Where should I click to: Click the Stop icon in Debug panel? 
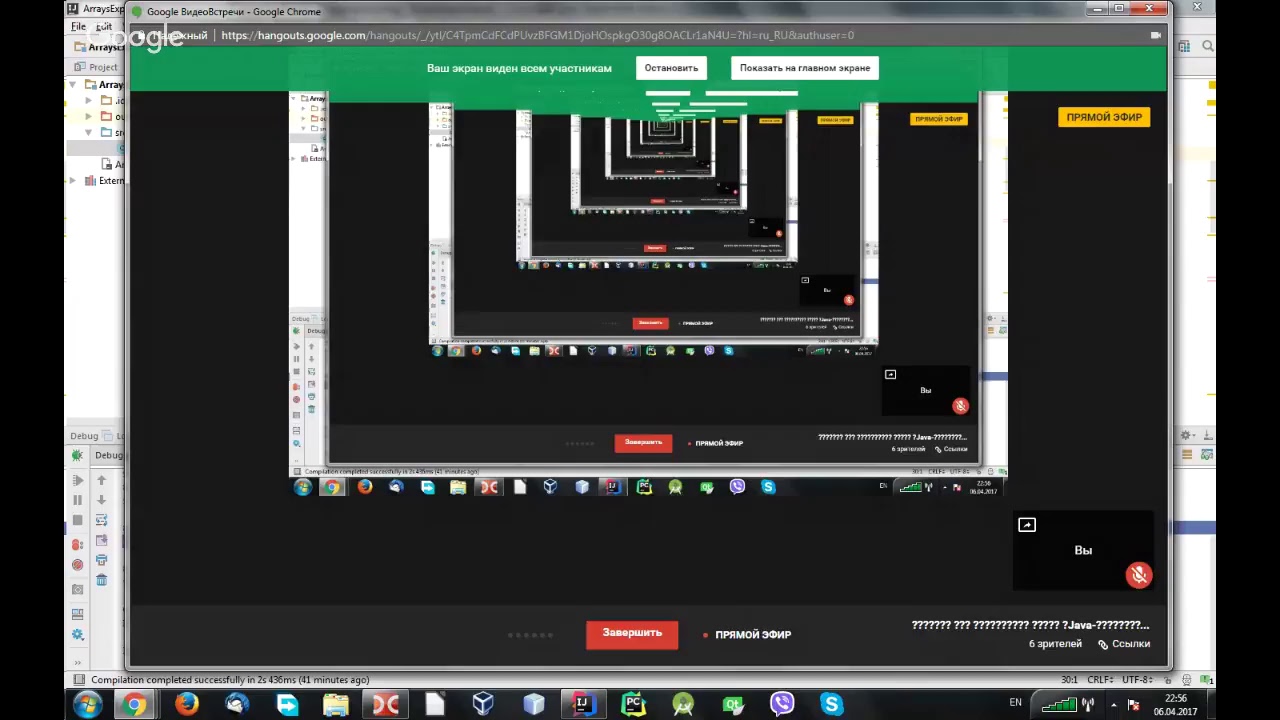tap(77, 521)
